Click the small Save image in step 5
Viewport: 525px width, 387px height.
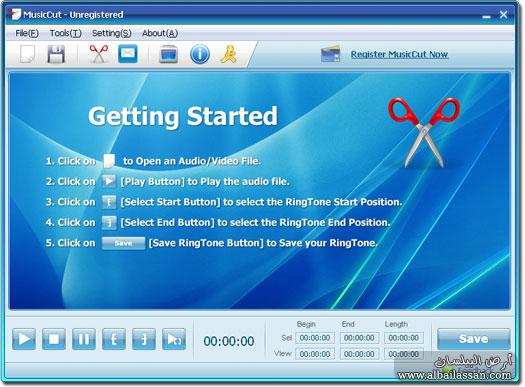123,243
